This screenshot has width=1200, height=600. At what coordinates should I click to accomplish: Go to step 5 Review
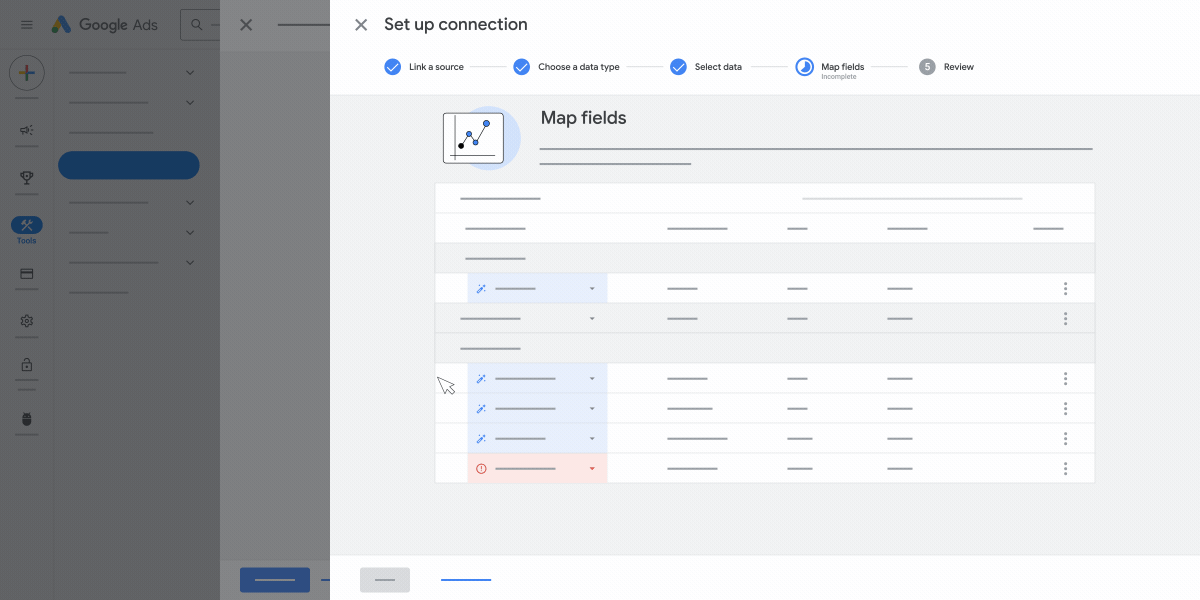946,67
